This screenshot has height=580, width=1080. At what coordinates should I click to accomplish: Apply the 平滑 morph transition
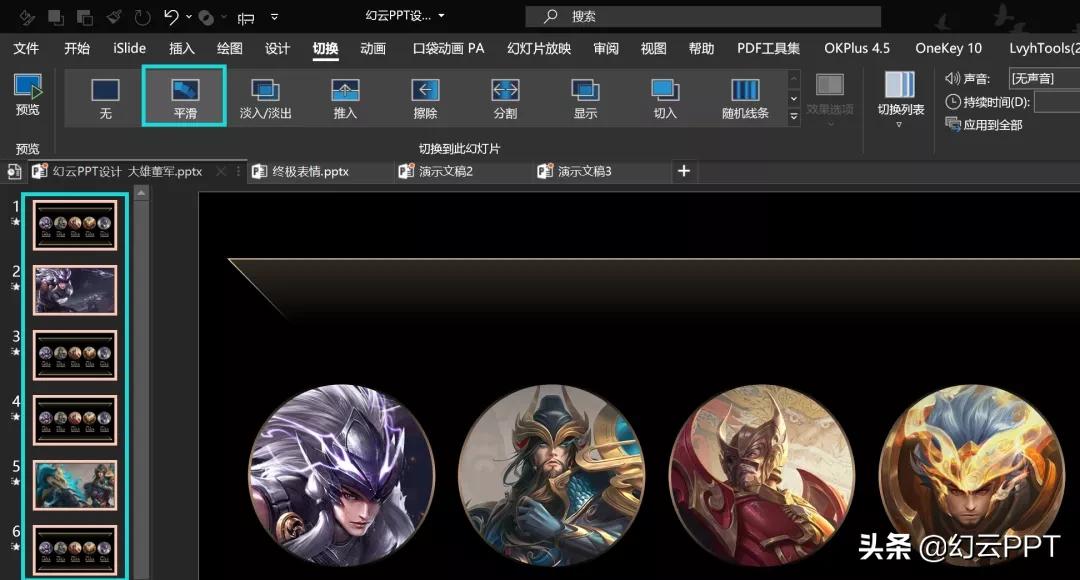(x=185, y=96)
